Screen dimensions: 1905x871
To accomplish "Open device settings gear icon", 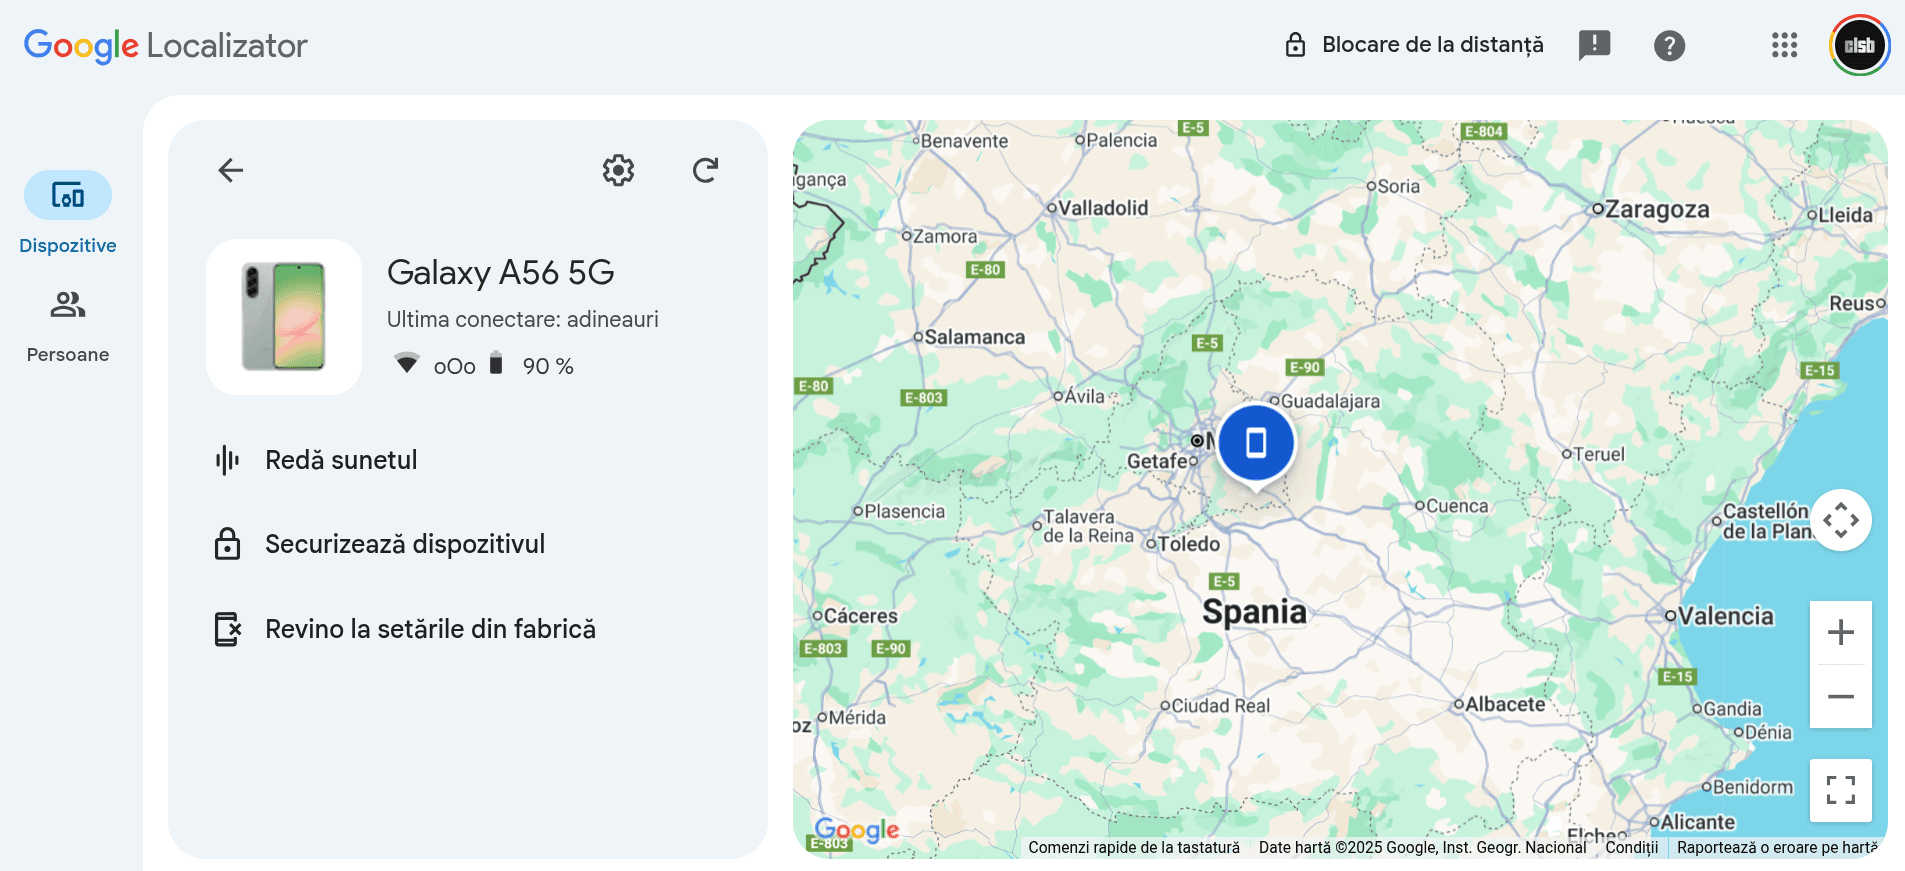I will point(618,170).
